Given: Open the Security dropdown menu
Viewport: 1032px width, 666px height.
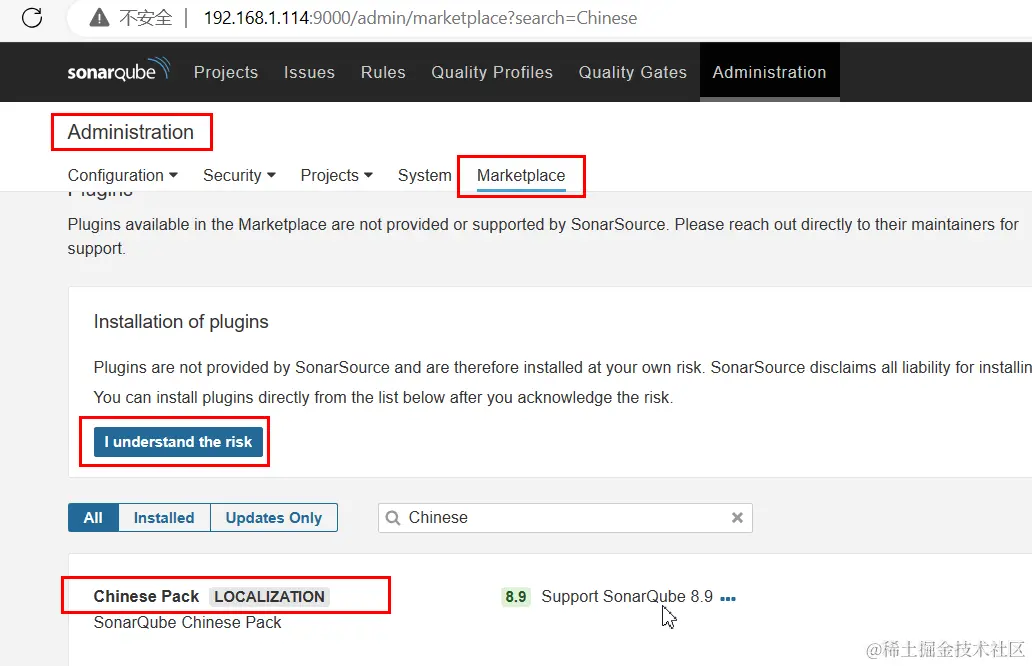Looking at the screenshot, I should [239, 176].
